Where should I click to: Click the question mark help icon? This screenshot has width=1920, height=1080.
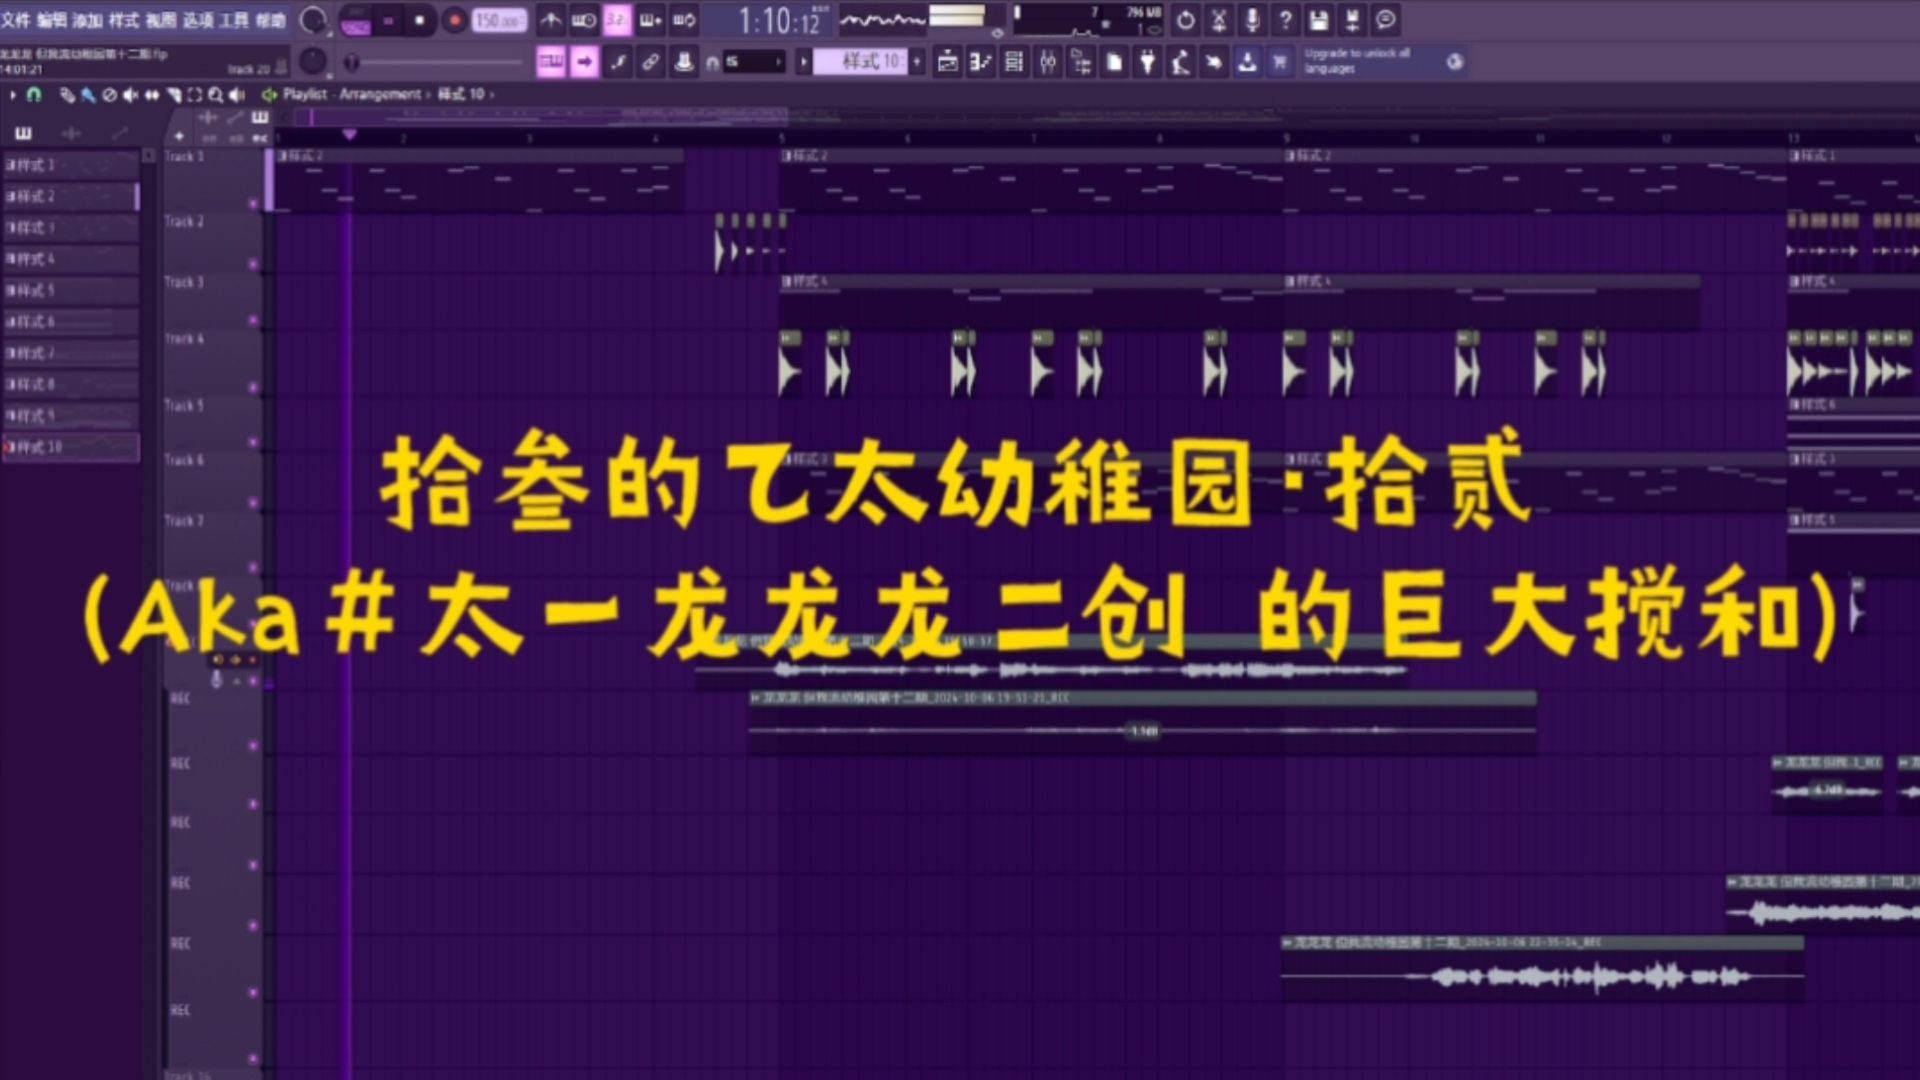(x=1286, y=20)
